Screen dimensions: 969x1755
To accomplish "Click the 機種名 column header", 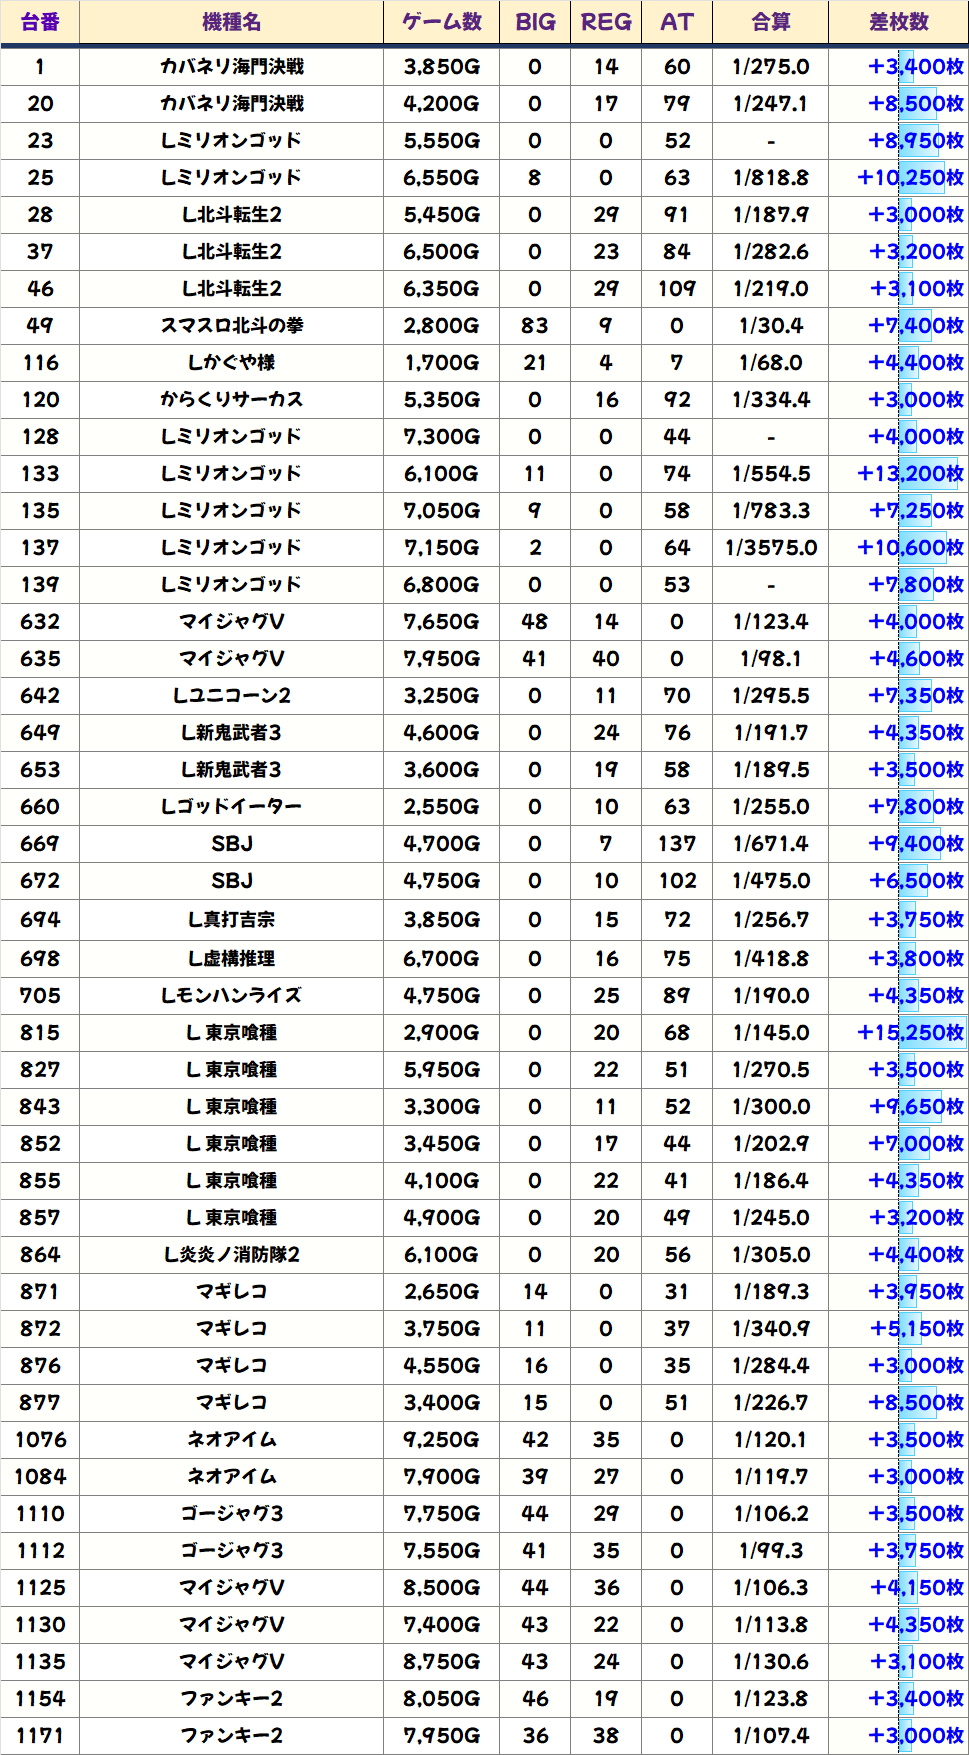I will (231, 22).
